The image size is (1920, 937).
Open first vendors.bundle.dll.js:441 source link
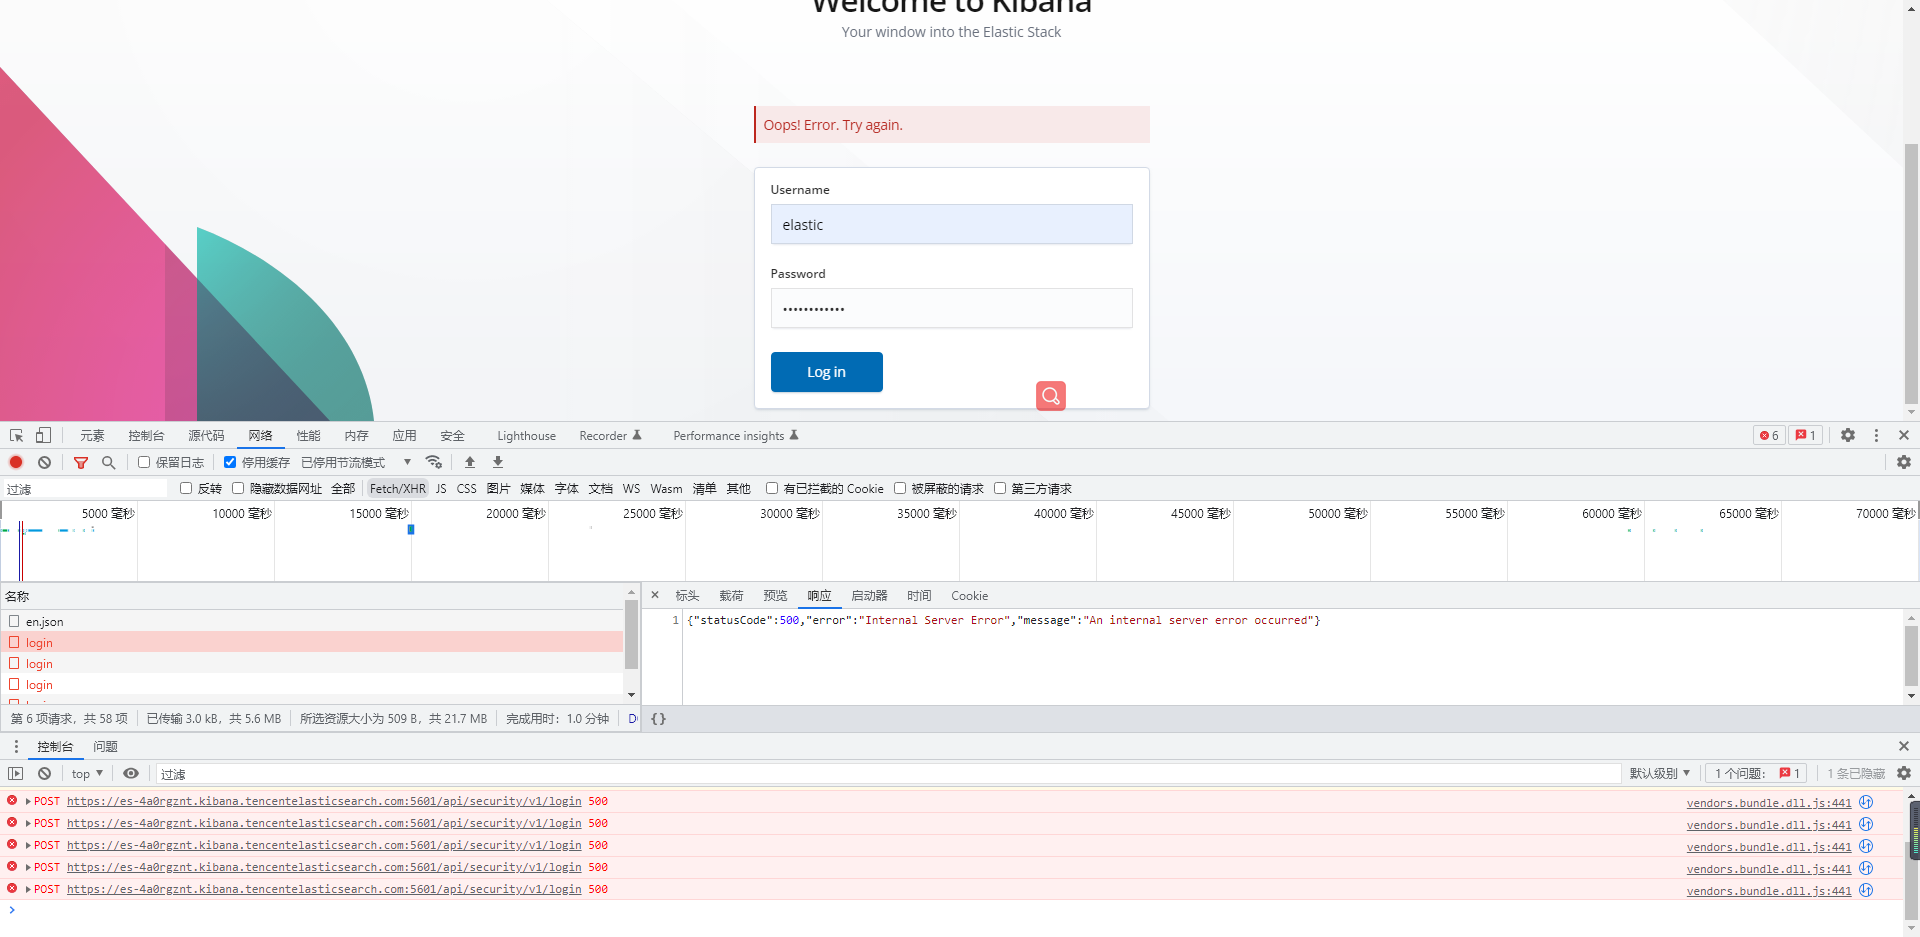1768,803
